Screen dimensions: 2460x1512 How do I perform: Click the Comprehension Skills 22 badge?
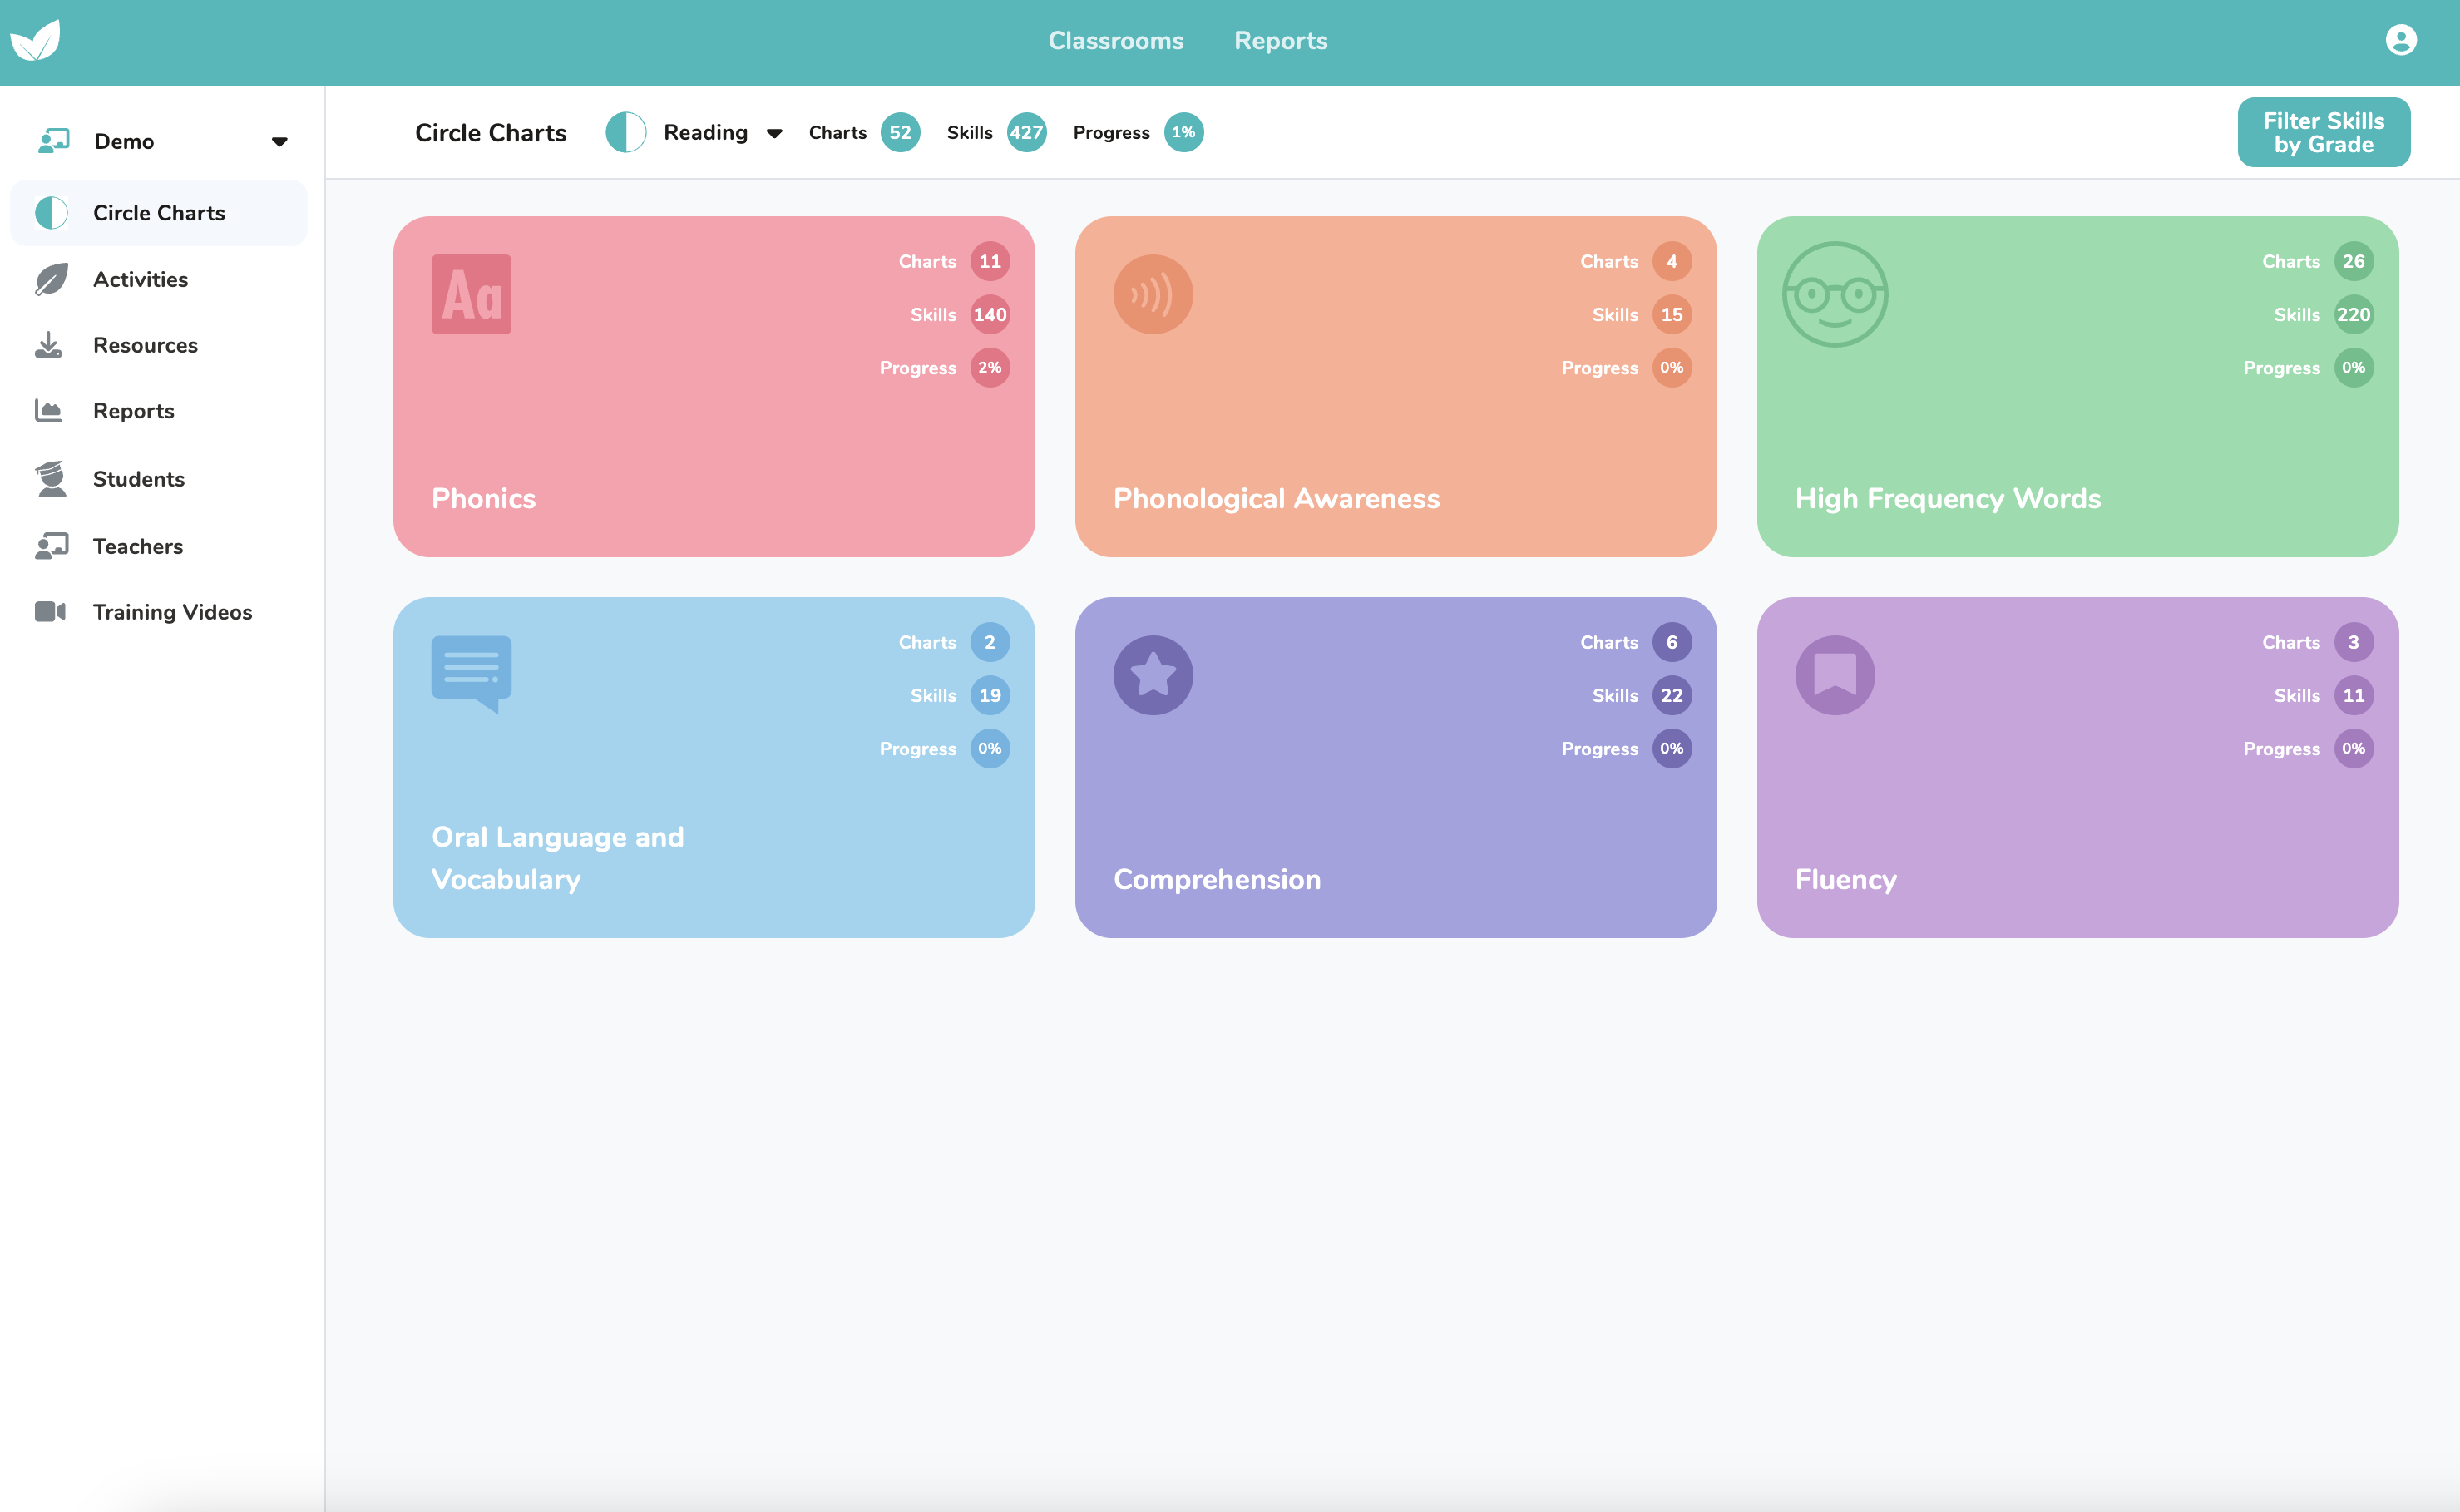[x=1671, y=695]
